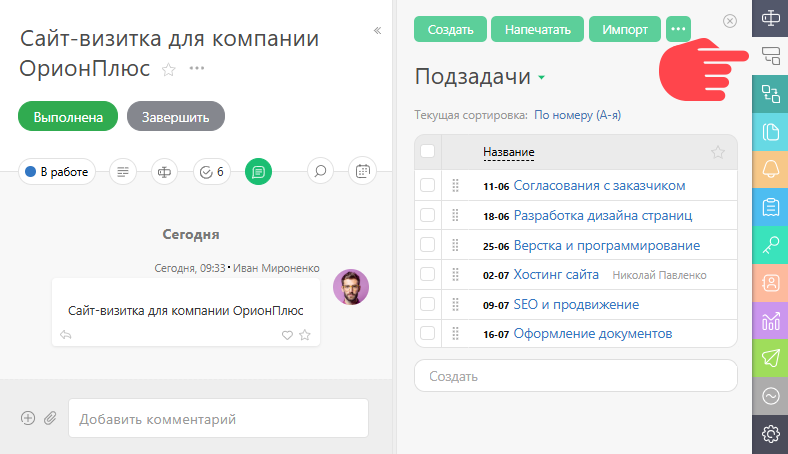Screen dimensions: 788x454
Task: Open the blue clipboard sidebar icon
Action: [x=770, y=207]
